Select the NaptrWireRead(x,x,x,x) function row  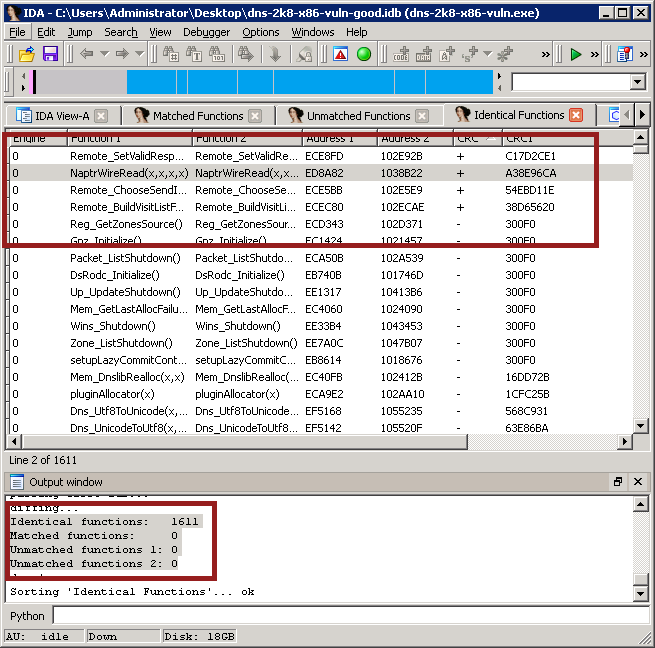pyautogui.click(x=321, y=173)
